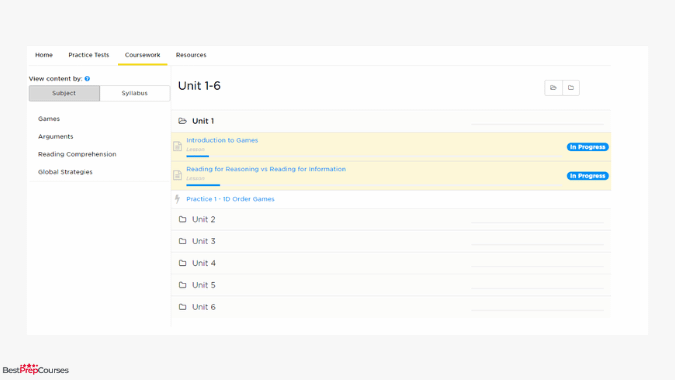Expand the Unit 3 section

tap(391, 241)
